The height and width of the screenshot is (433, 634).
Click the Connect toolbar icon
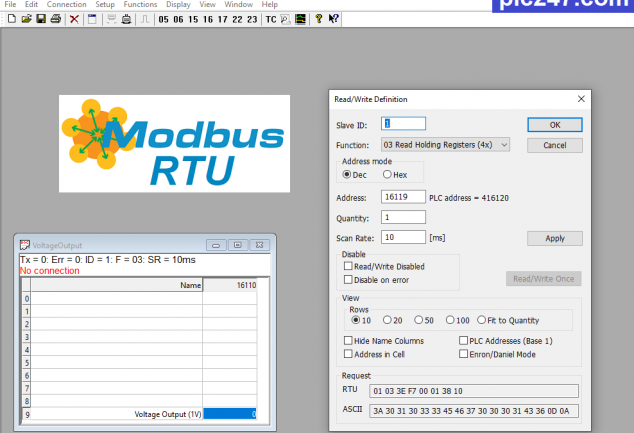pos(111,19)
